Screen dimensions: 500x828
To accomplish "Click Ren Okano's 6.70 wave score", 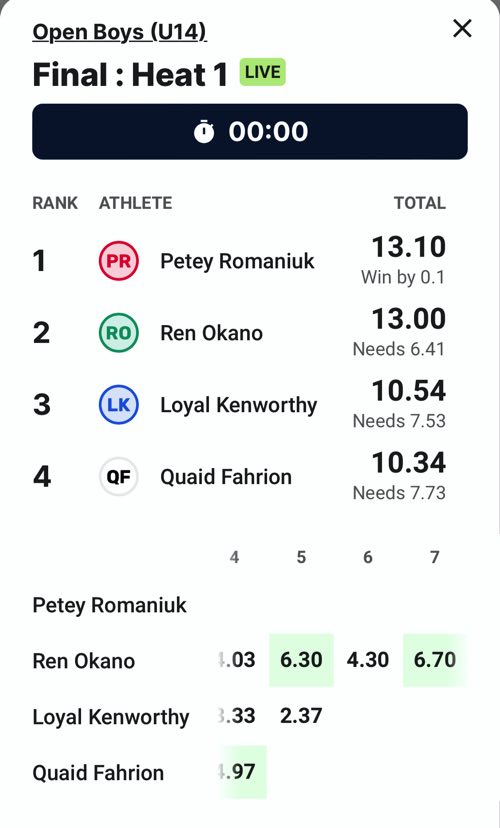I will click(435, 660).
